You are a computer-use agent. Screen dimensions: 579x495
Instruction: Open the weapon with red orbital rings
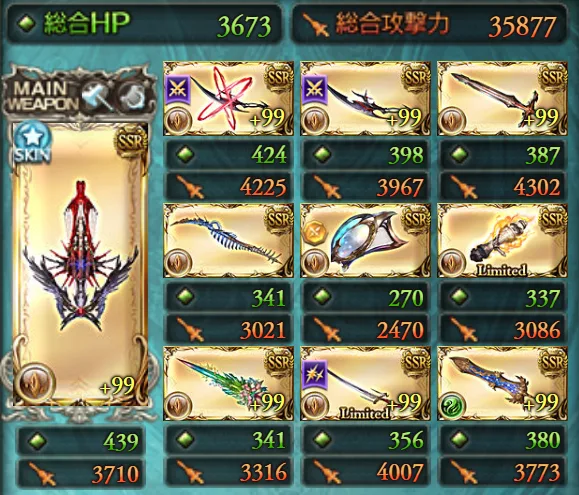229,98
